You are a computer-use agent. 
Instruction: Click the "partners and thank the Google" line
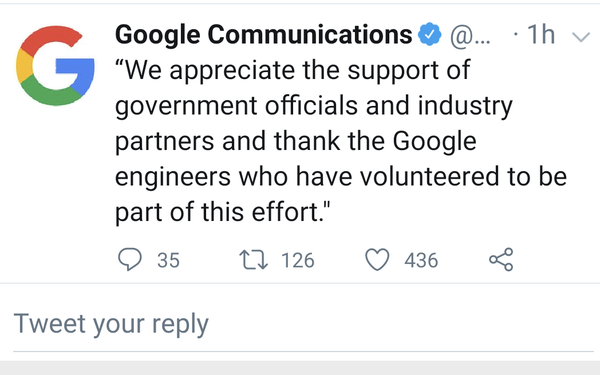(x=296, y=142)
